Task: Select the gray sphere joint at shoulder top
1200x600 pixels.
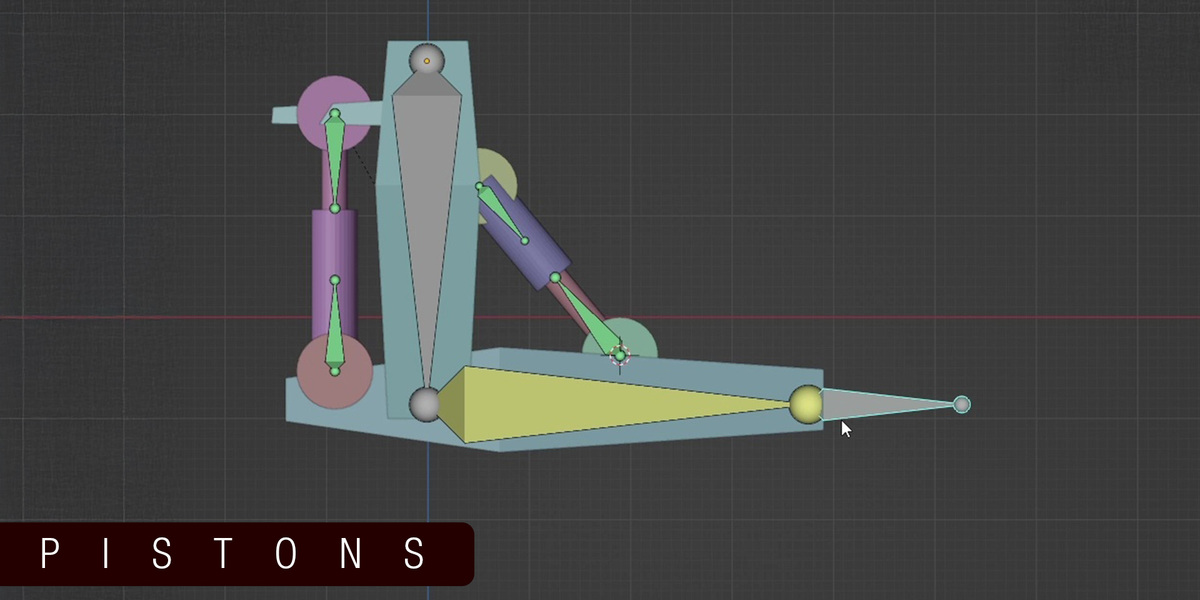Action: [427, 60]
